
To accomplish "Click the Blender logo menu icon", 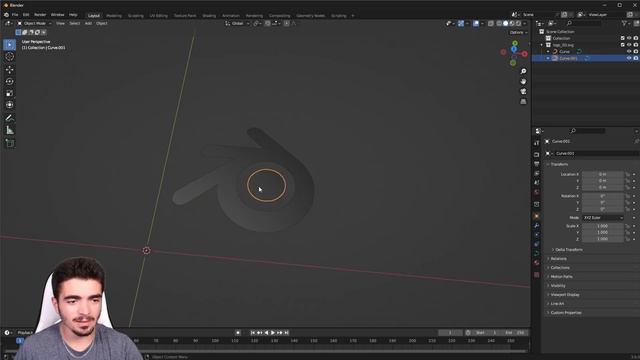I will (6, 15).
